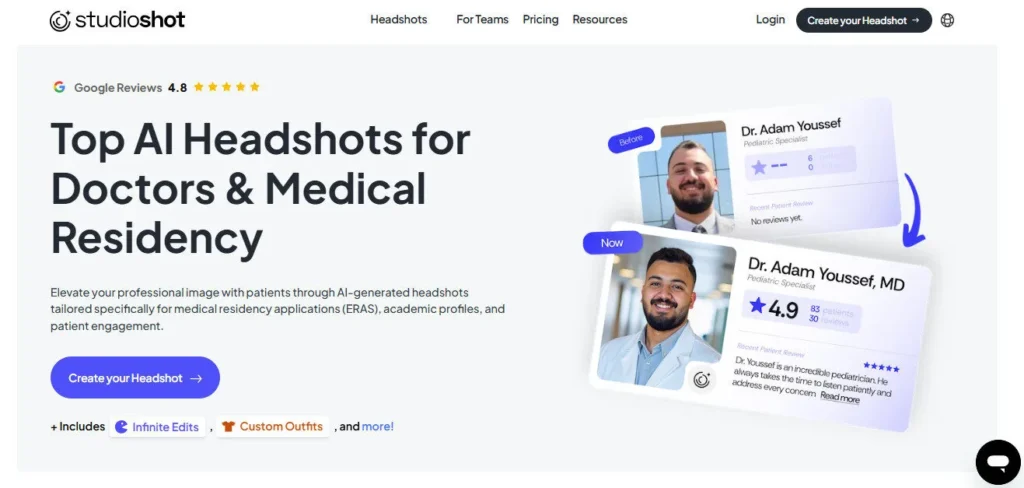The image size is (1024, 488).
Task: Expand the Resources nav menu
Action: pos(600,20)
